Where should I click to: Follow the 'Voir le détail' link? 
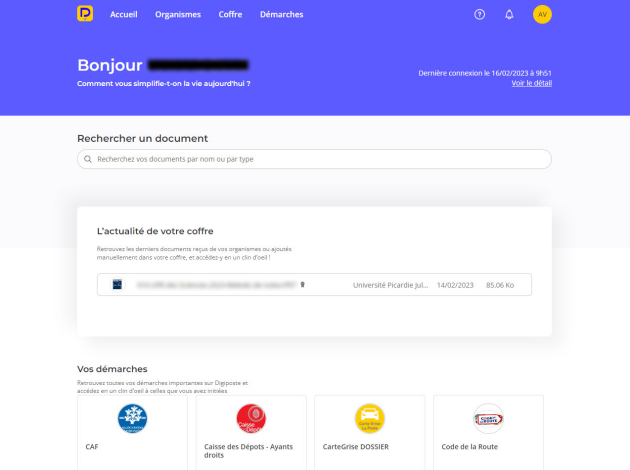pyautogui.click(x=531, y=83)
